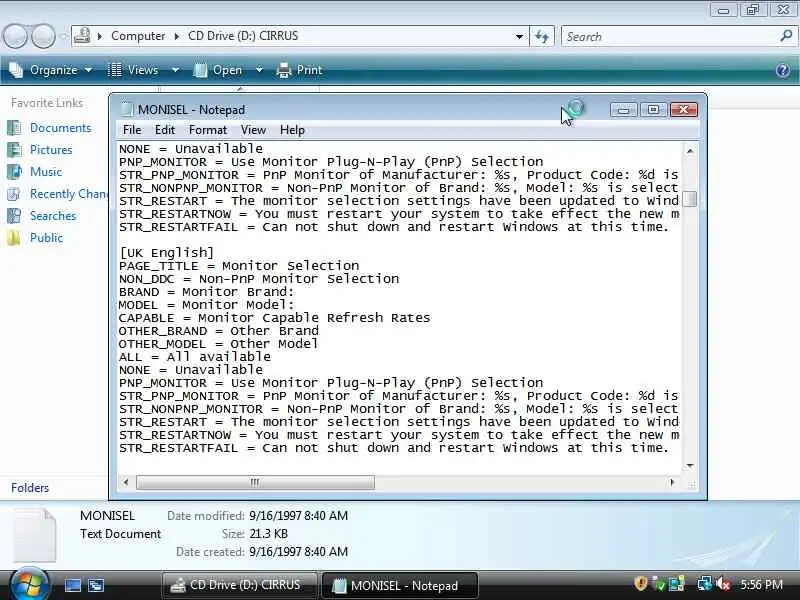Viewport: 800px width, 600px height.
Task: Click the search magnifier icon
Action: 786,36
